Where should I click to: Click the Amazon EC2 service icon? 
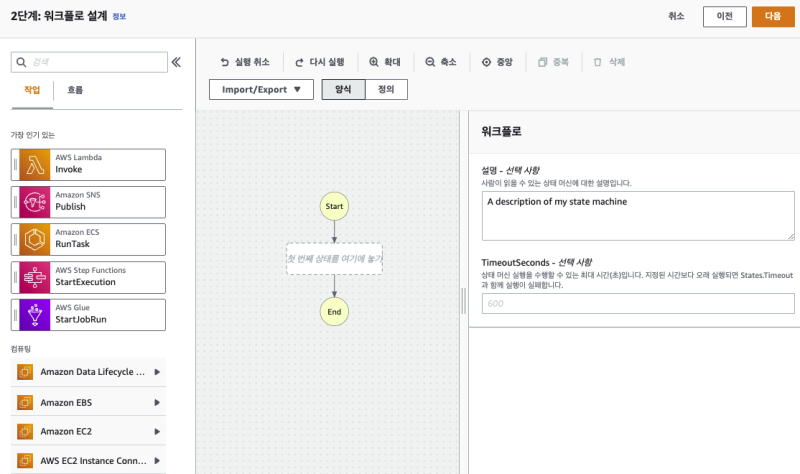[x=25, y=432]
